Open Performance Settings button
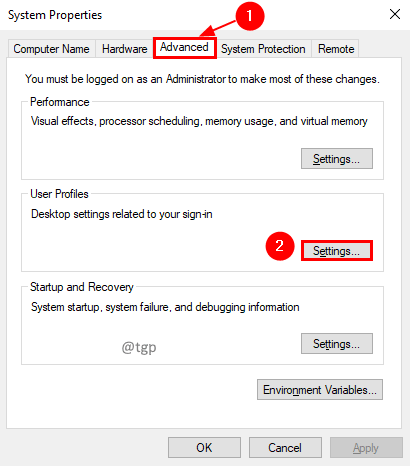This screenshot has height=466, width=410. tap(337, 159)
